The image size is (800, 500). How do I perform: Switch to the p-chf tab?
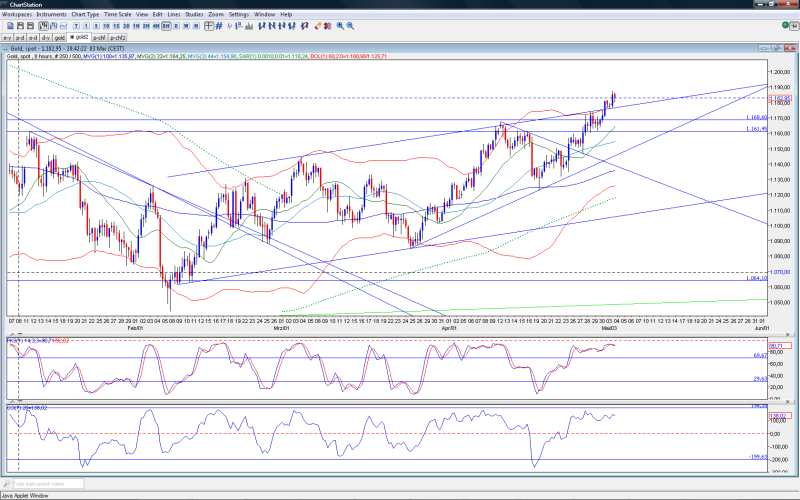pos(99,38)
